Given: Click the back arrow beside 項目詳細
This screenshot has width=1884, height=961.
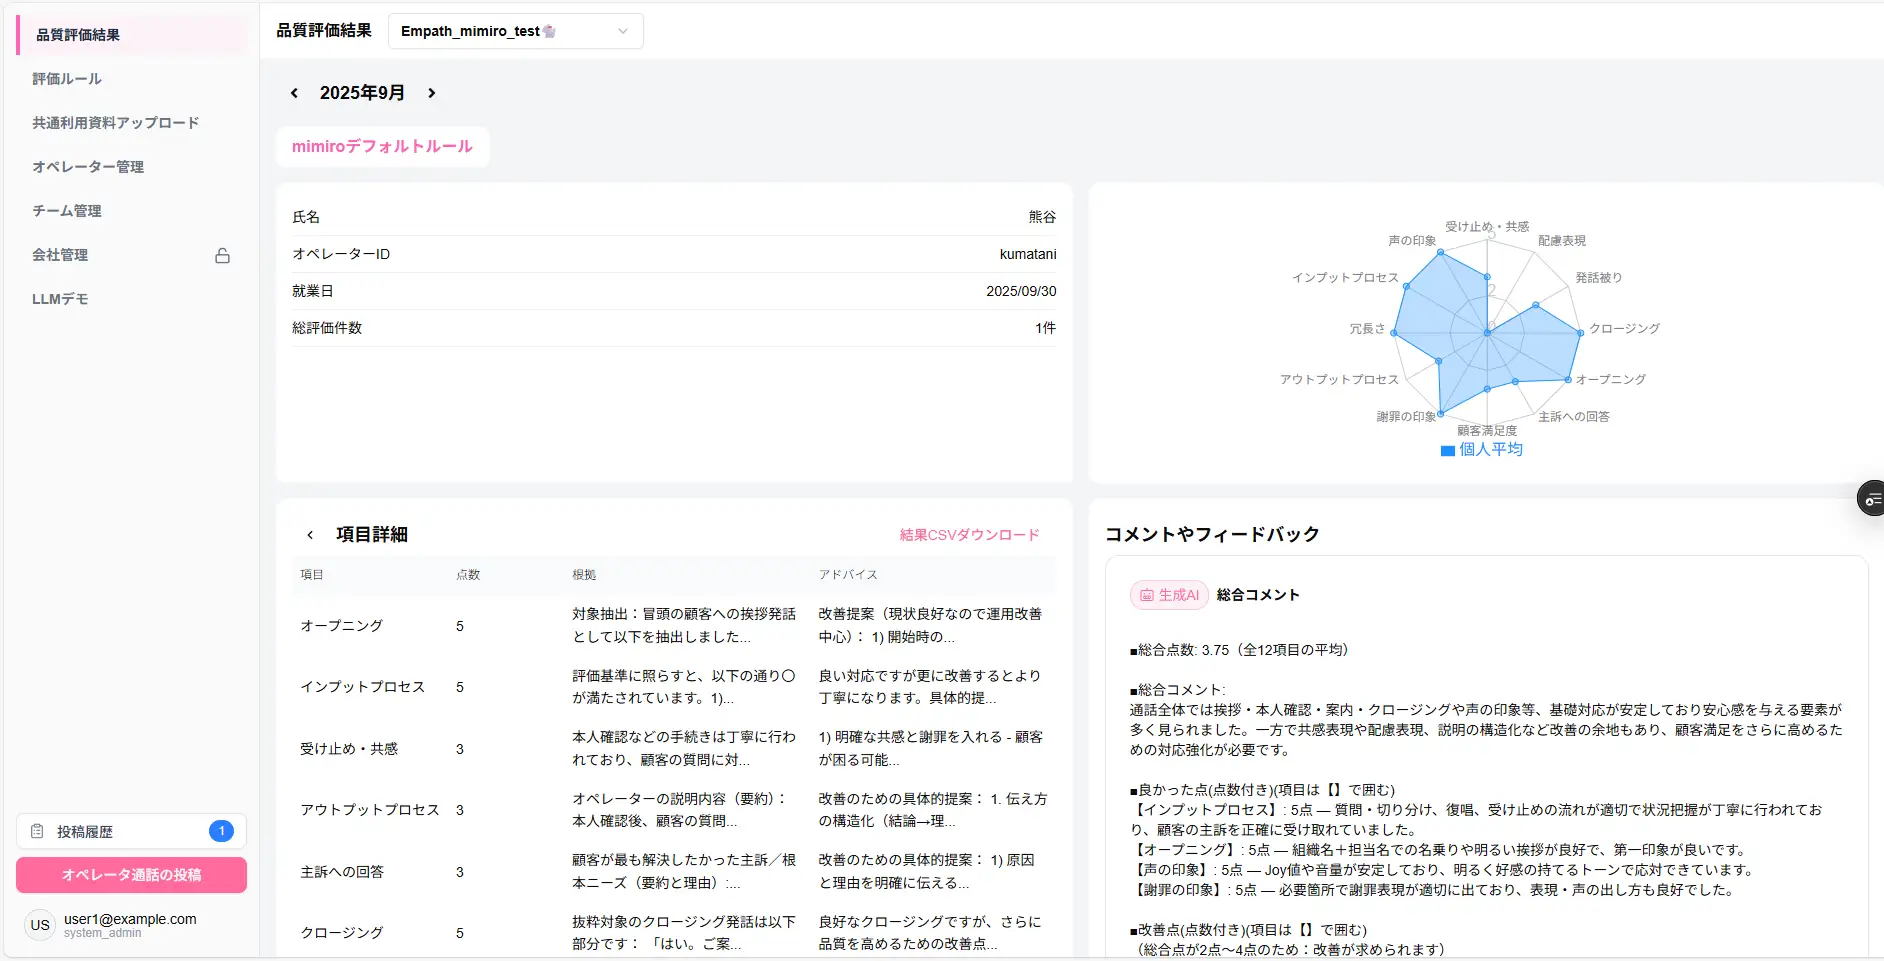Looking at the screenshot, I should click(x=310, y=535).
